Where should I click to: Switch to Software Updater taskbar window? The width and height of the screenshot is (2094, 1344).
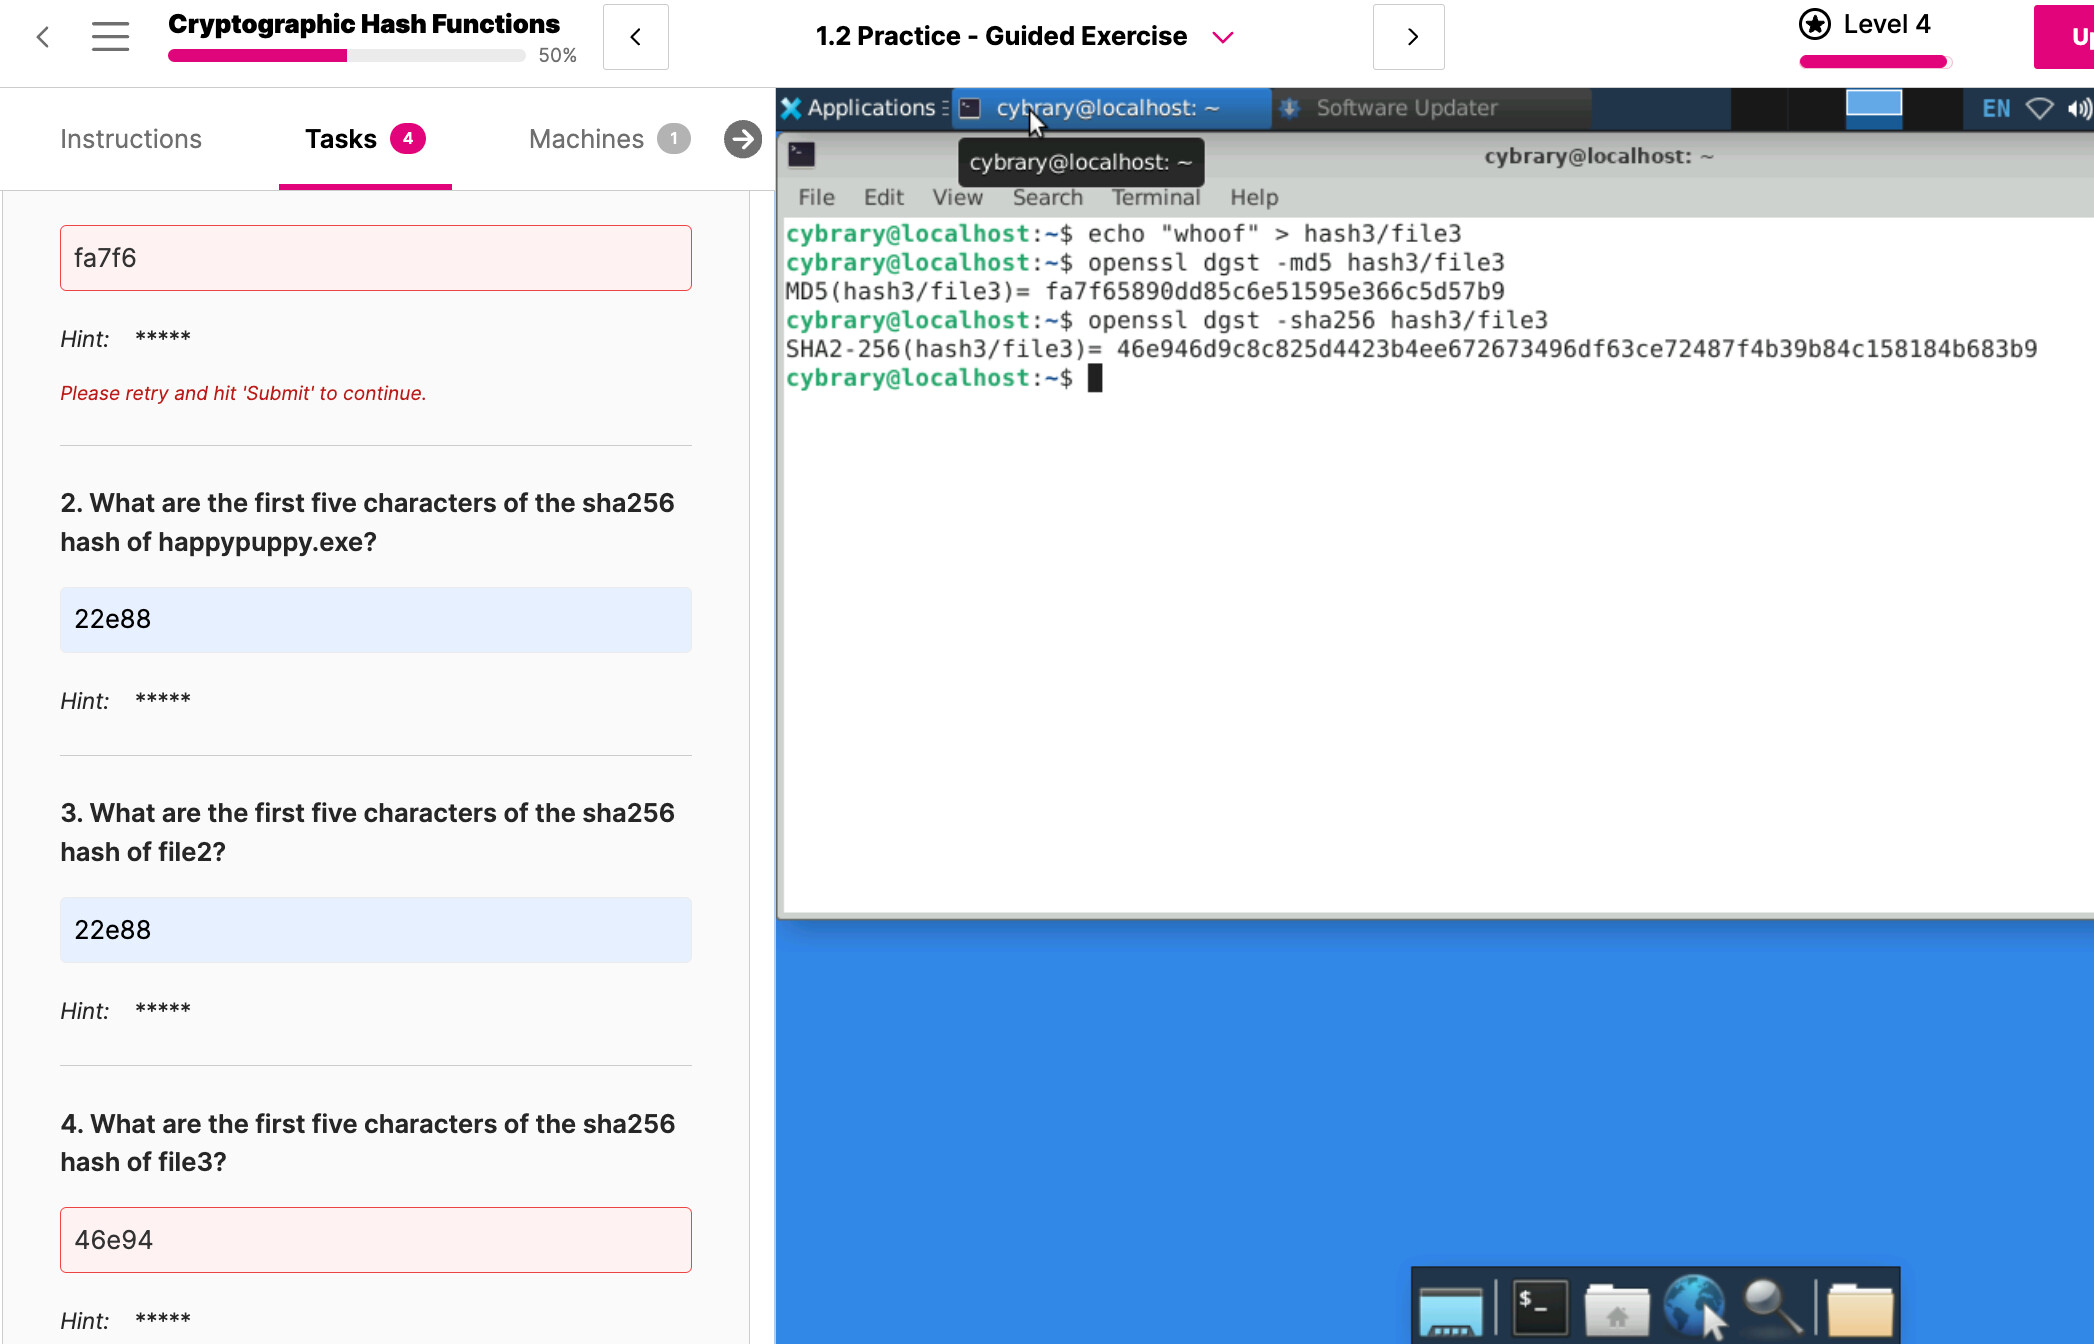[1405, 108]
